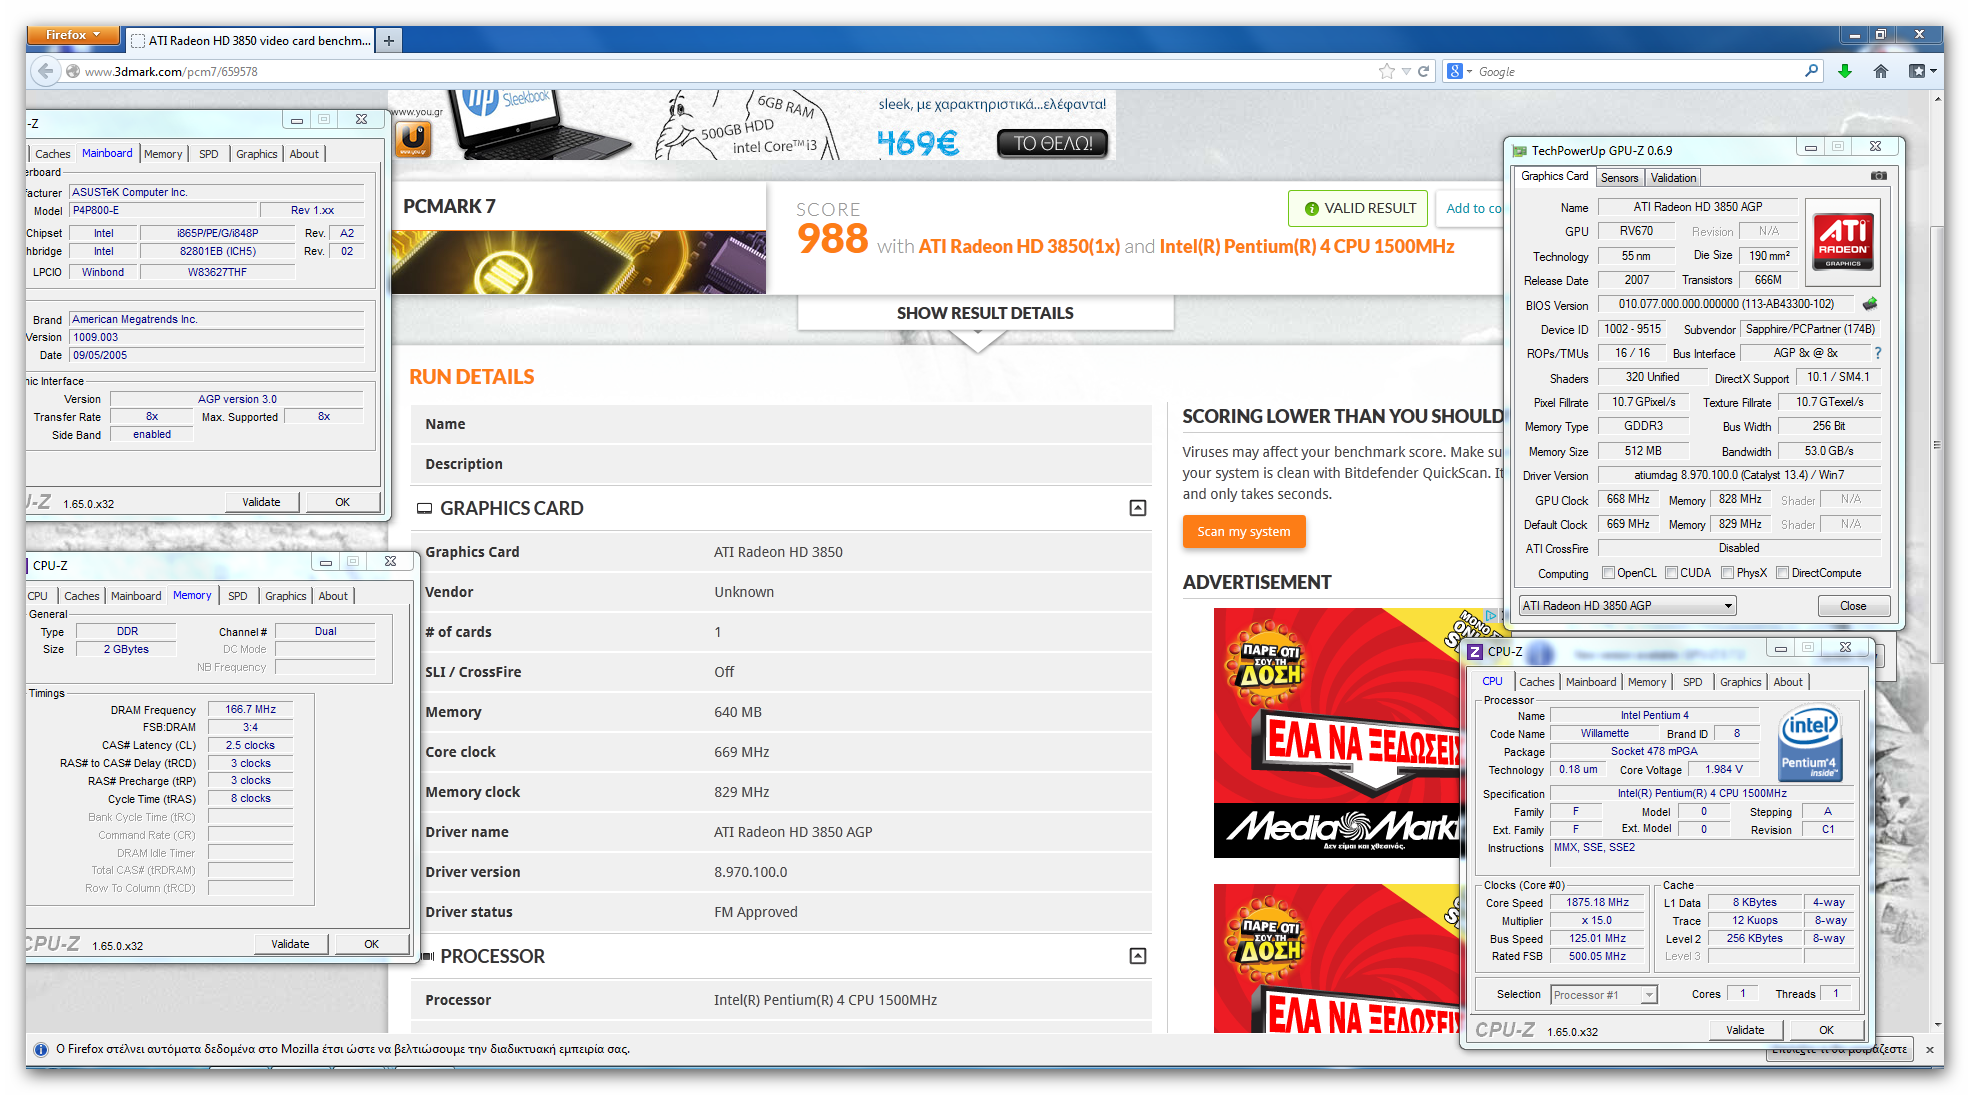Toggle the CUDA checkbox
This screenshot has width=1970, height=1095.
click(1672, 573)
